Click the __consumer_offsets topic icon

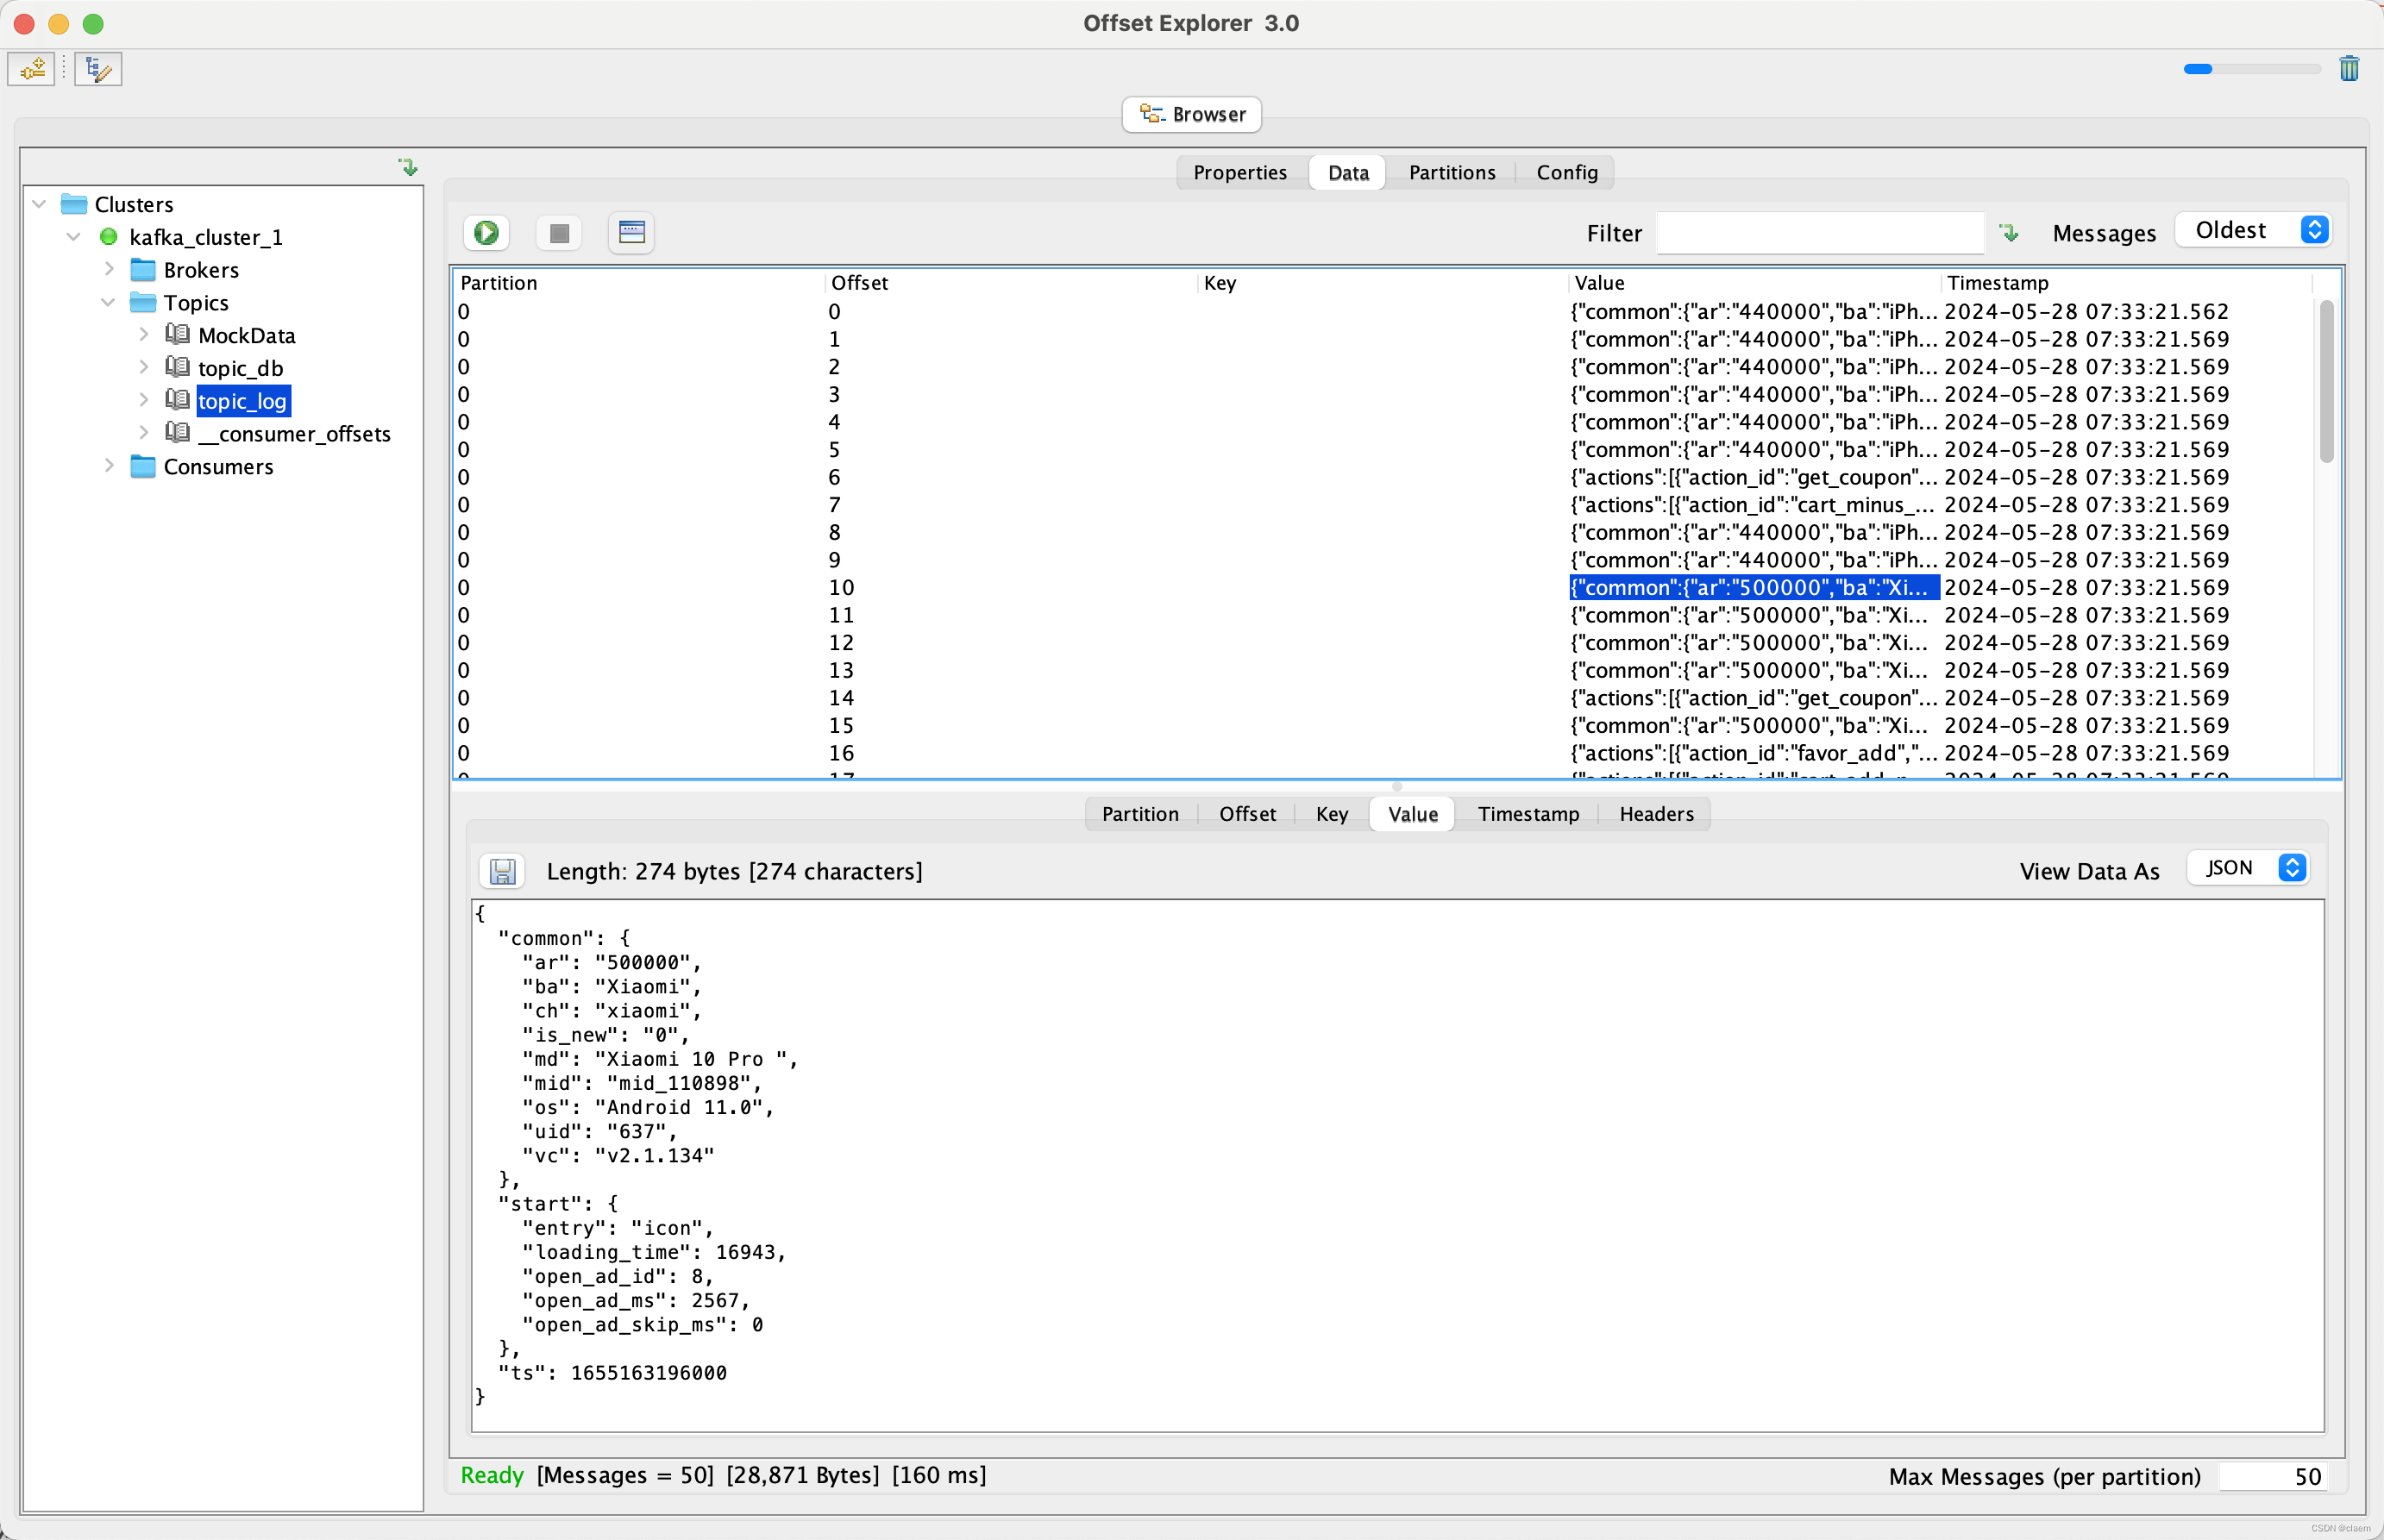[x=178, y=433]
